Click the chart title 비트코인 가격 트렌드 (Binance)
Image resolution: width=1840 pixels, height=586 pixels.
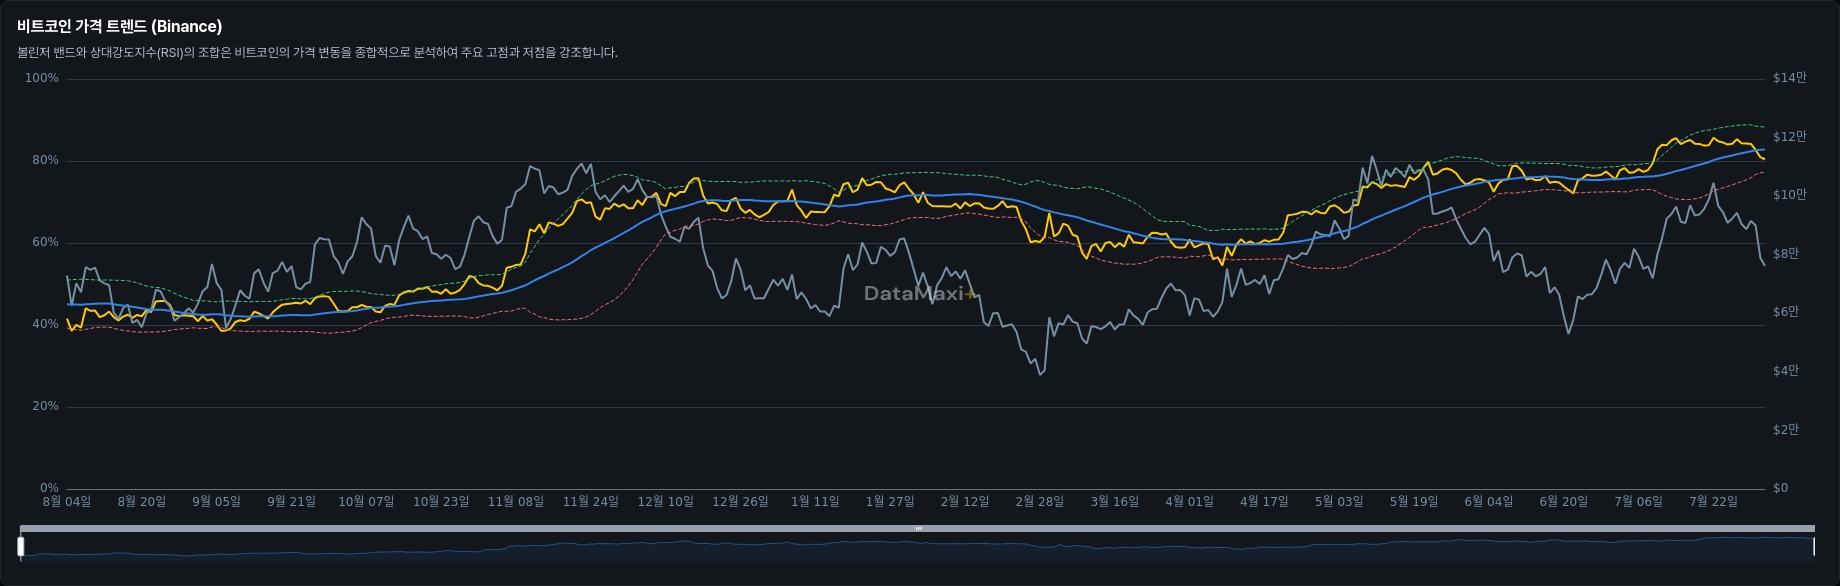coord(120,27)
